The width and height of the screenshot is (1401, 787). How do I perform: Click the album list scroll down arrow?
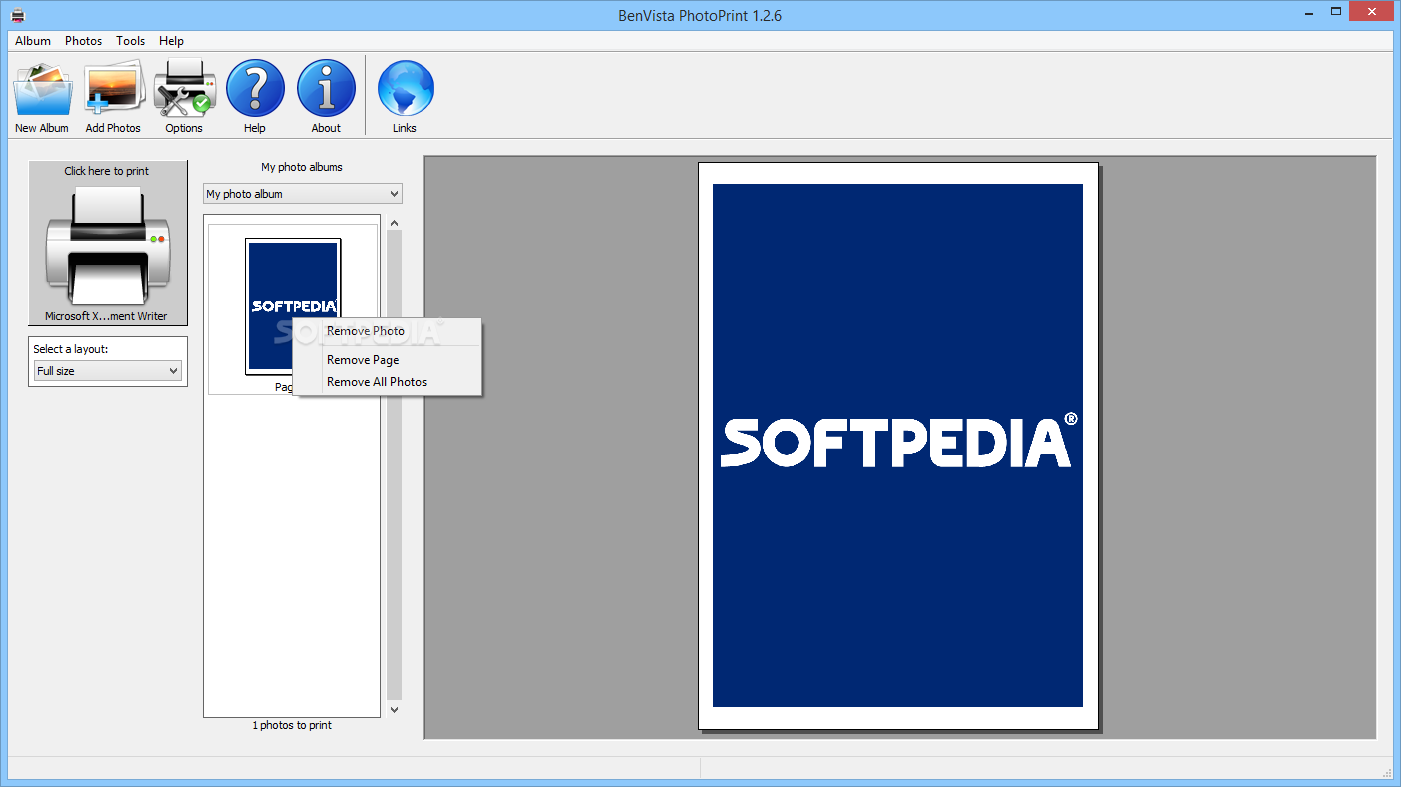(x=394, y=709)
